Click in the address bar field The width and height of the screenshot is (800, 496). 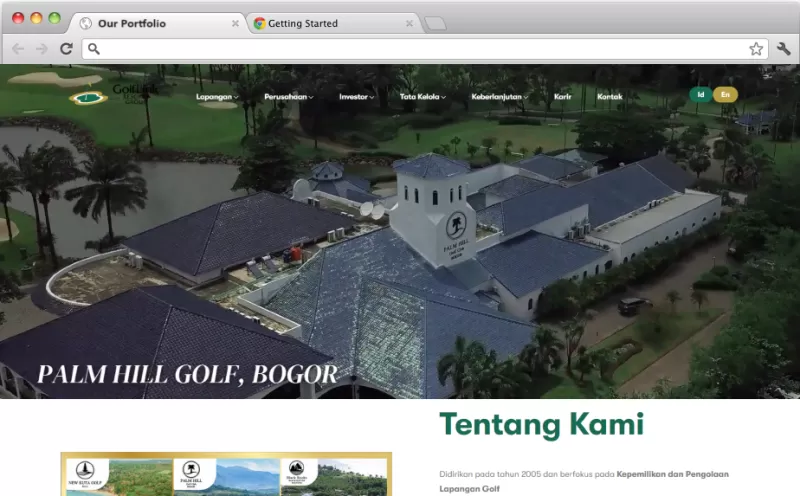pyautogui.click(x=424, y=48)
